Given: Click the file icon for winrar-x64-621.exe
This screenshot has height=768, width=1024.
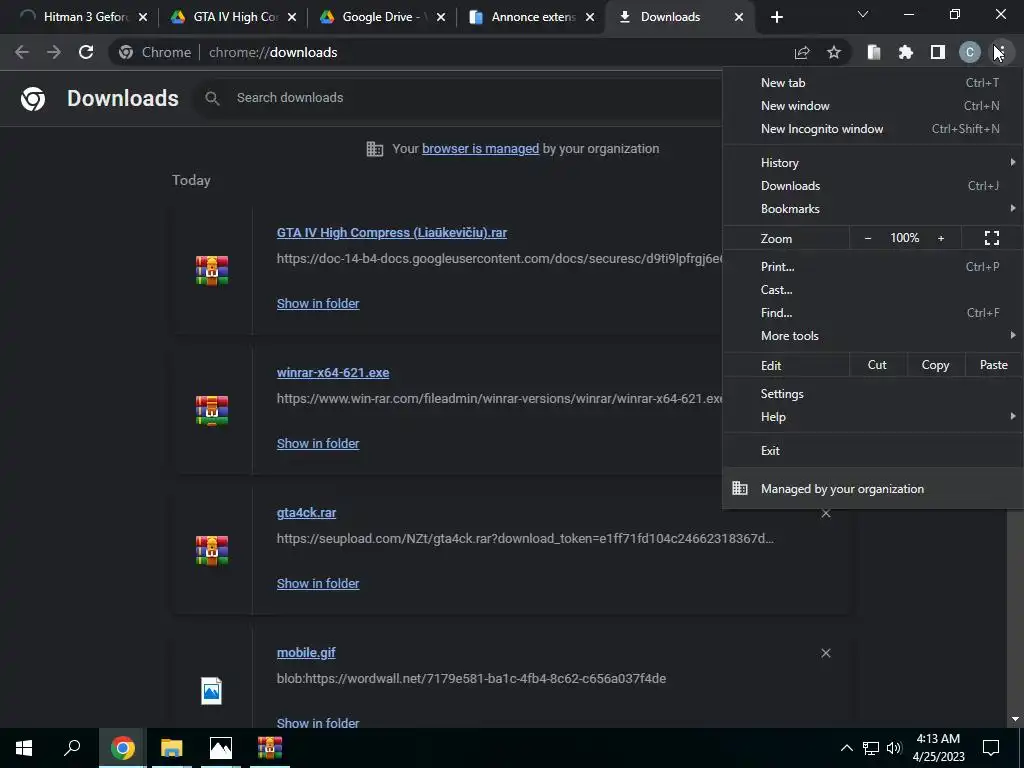Looking at the screenshot, I should pyautogui.click(x=212, y=410).
